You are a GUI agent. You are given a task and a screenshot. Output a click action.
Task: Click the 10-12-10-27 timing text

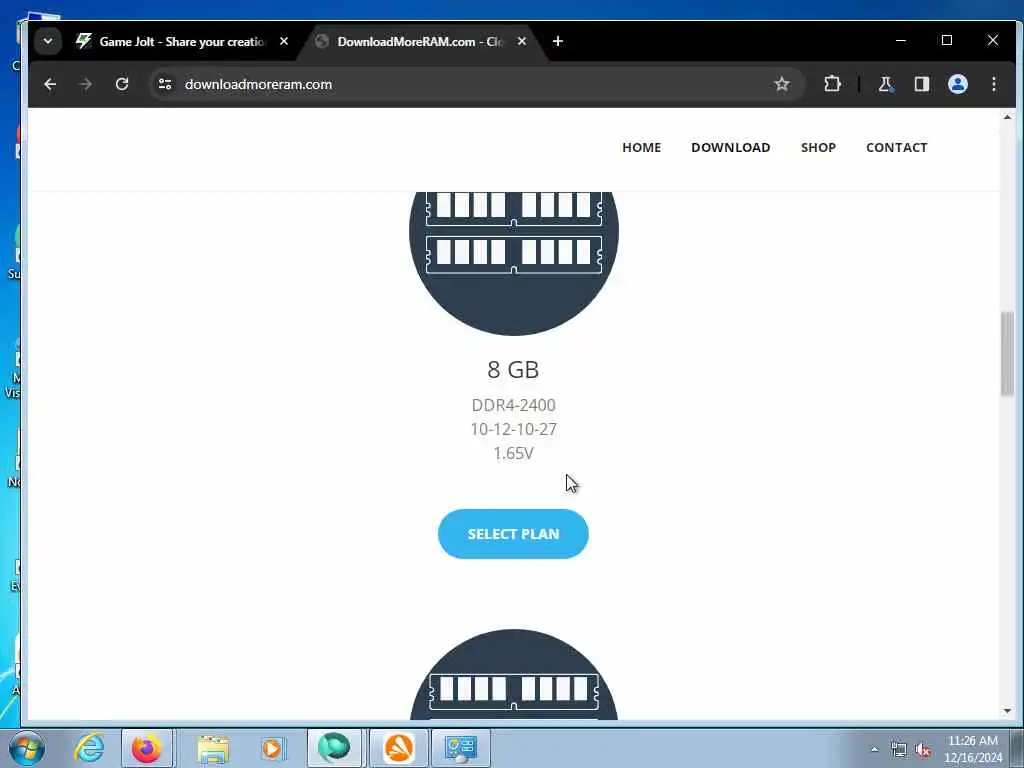(x=513, y=429)
